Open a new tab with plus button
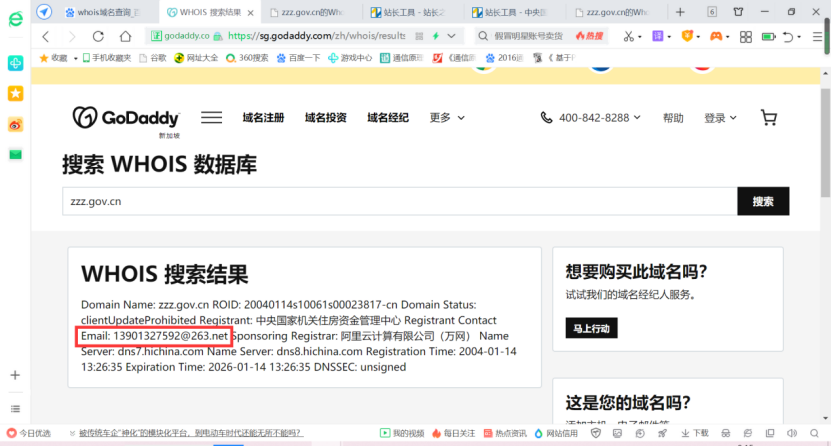Viewport: 831px width, 446px height. point(680,12)
